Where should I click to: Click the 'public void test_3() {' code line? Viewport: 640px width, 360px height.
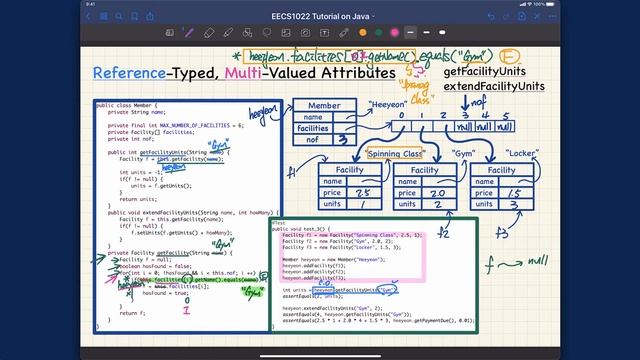click(x=301, y=229)
